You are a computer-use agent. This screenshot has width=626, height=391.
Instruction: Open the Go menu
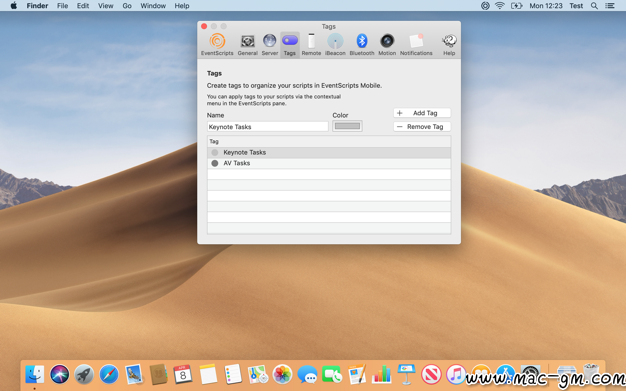(127, 6)
